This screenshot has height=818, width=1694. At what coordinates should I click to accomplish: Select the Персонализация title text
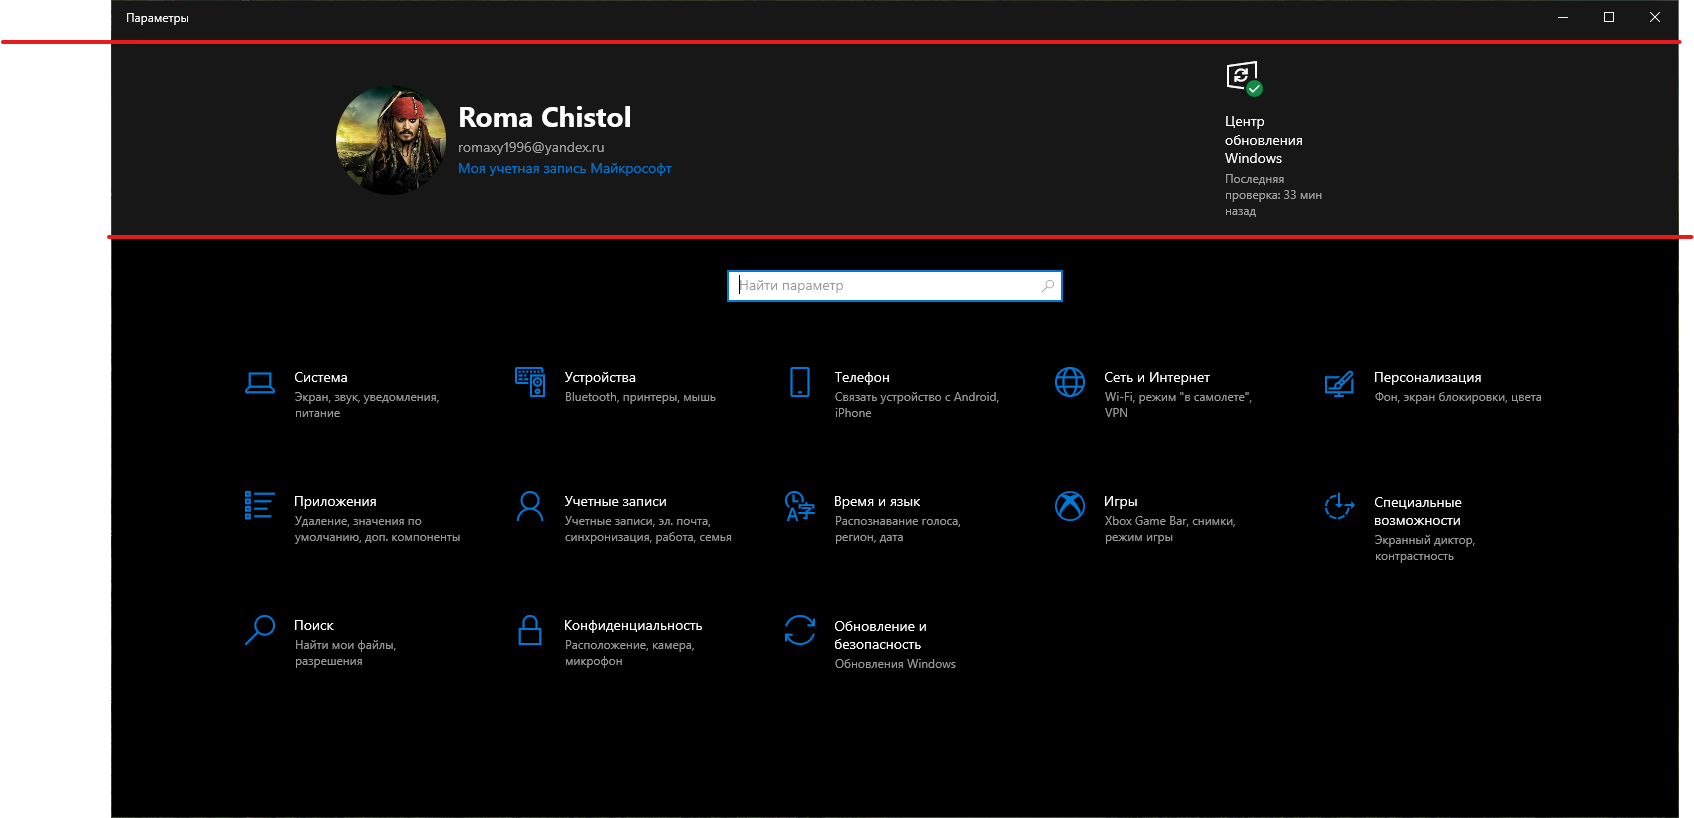(1428, 377)
